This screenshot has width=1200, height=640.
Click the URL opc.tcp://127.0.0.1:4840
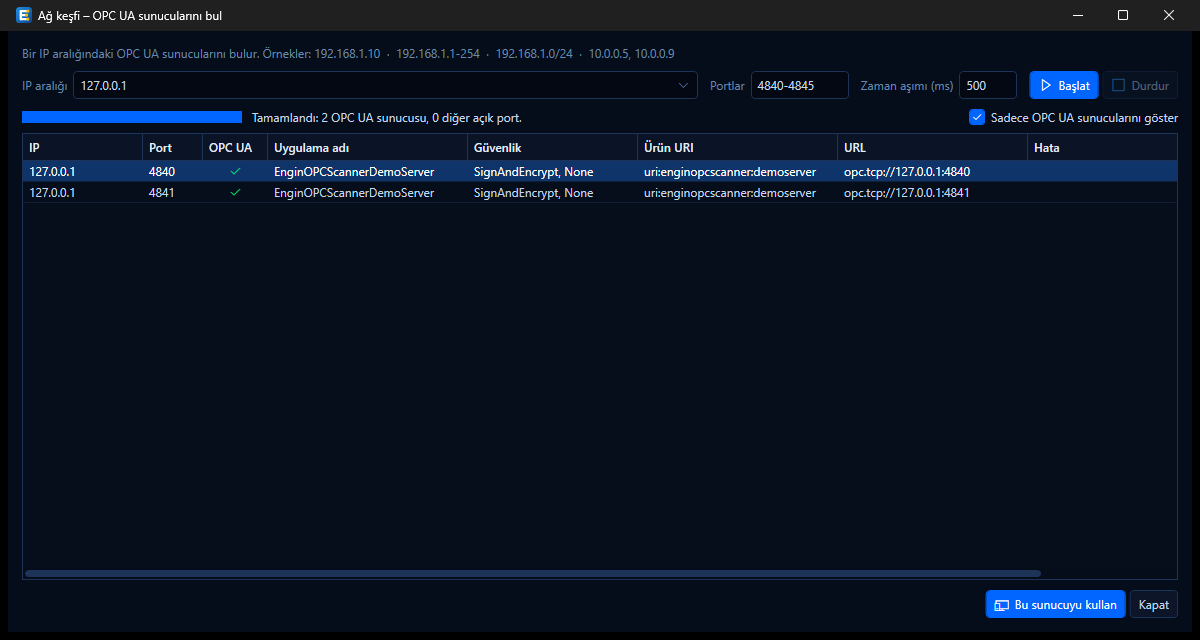907,172
